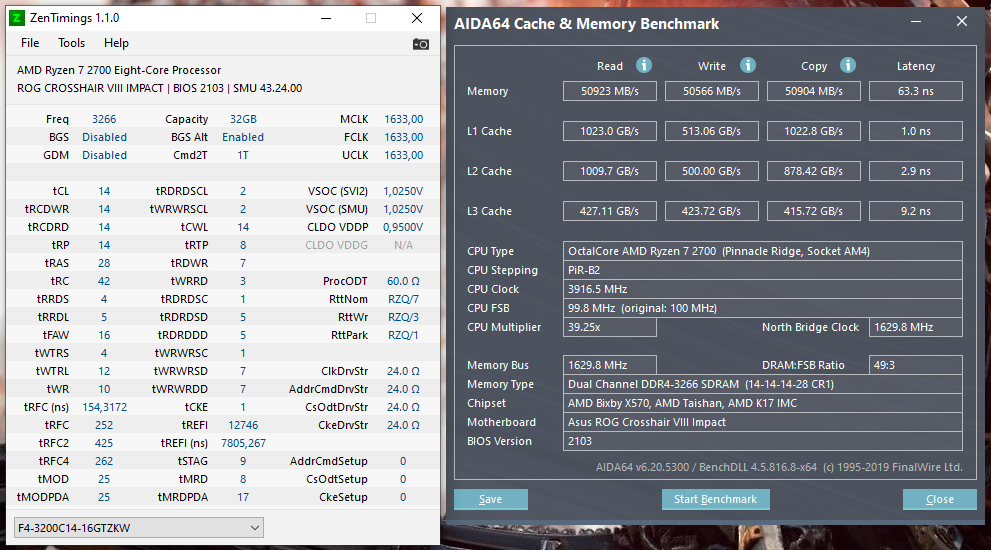Click BIOS Version field 2103
The image size is (991, 550).
tap(763, 441)
